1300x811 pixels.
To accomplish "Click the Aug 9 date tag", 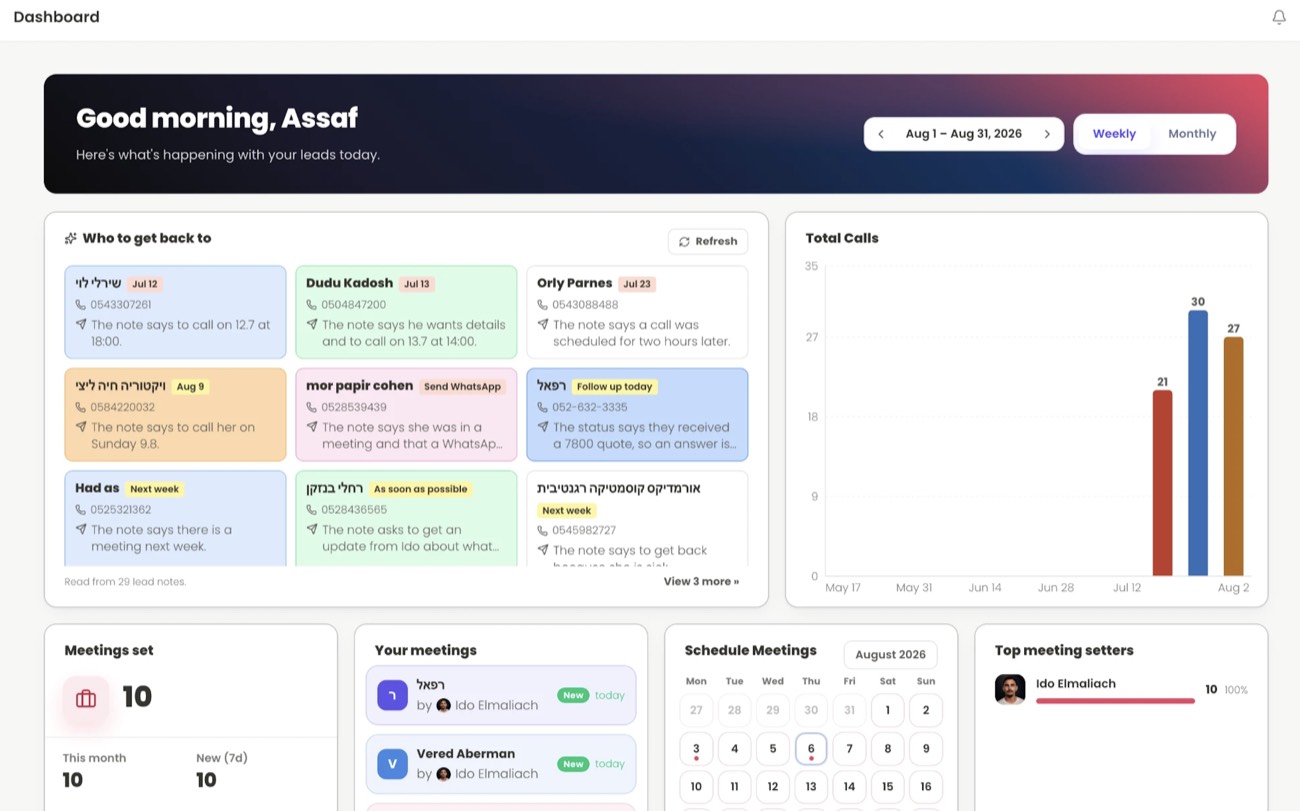I will point(190,387).
